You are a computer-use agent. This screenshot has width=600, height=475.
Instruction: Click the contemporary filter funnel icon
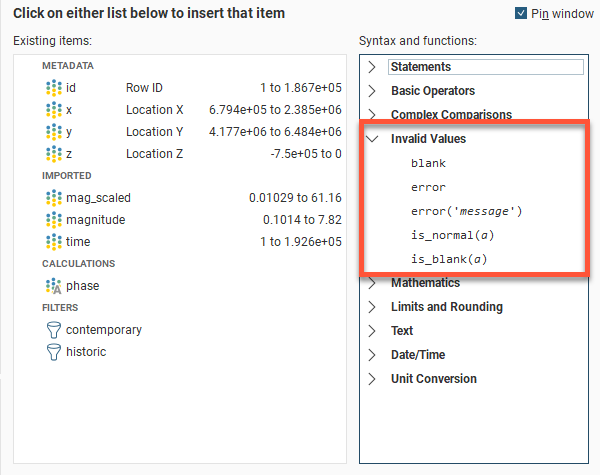(54, 330)
